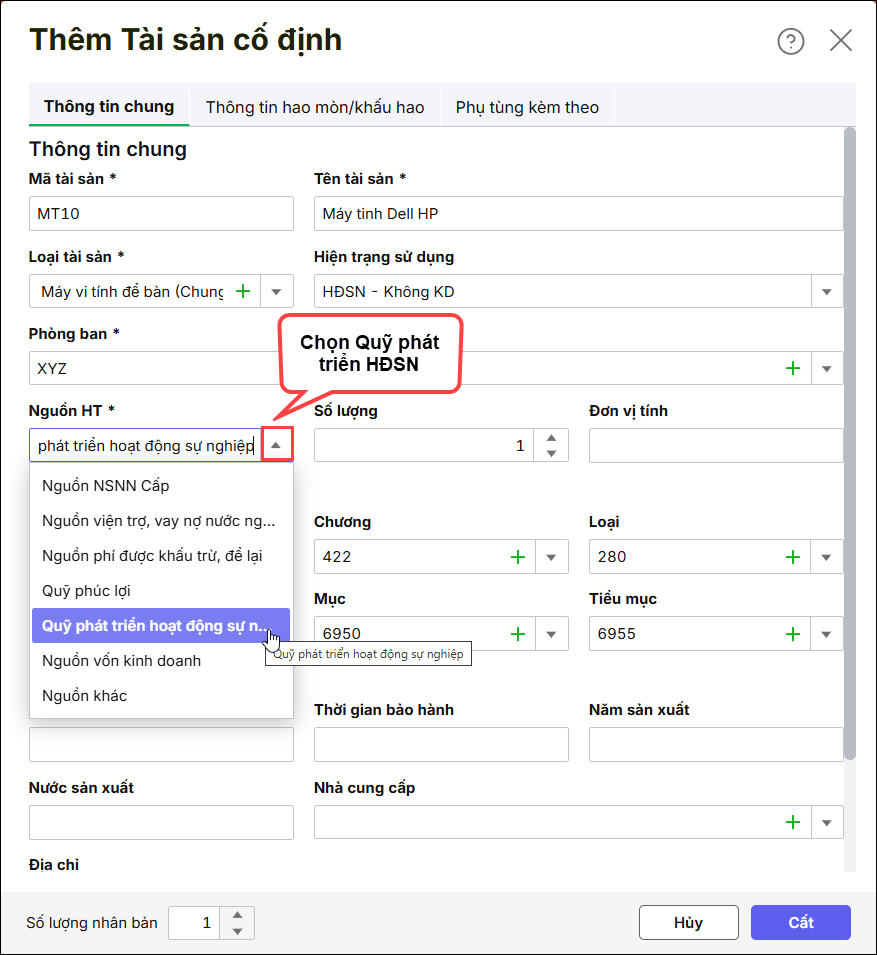Choose Nguồn vốn kinh doanh option
The width and height of the screenshot is (877, 955).
pos(121,661)
